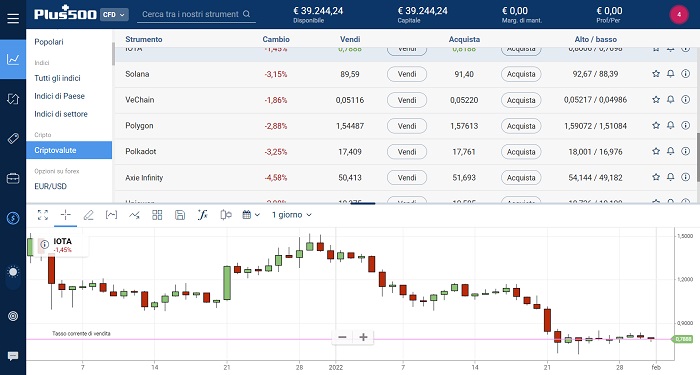Toggle price alert bell for Polygon
Screen dimensions: 700x375
(671, 125)
